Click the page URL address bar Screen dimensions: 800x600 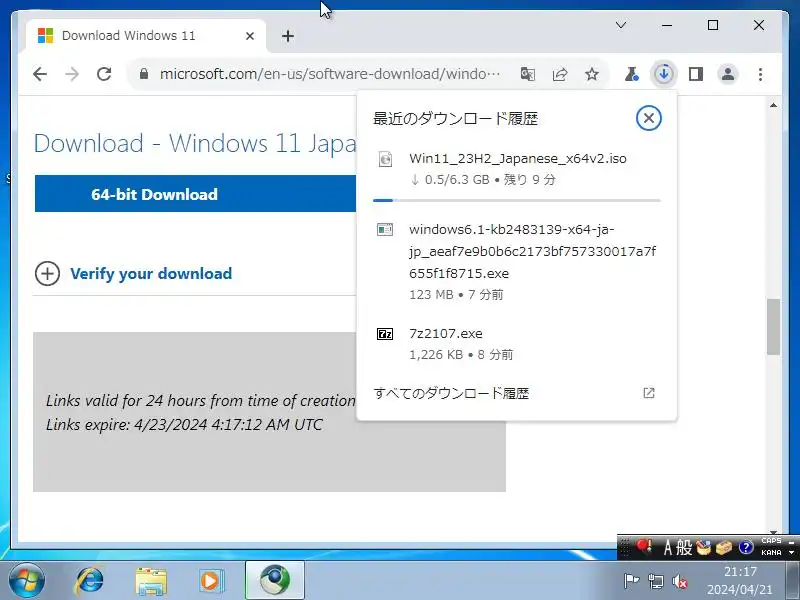click(x=329, y=74)
